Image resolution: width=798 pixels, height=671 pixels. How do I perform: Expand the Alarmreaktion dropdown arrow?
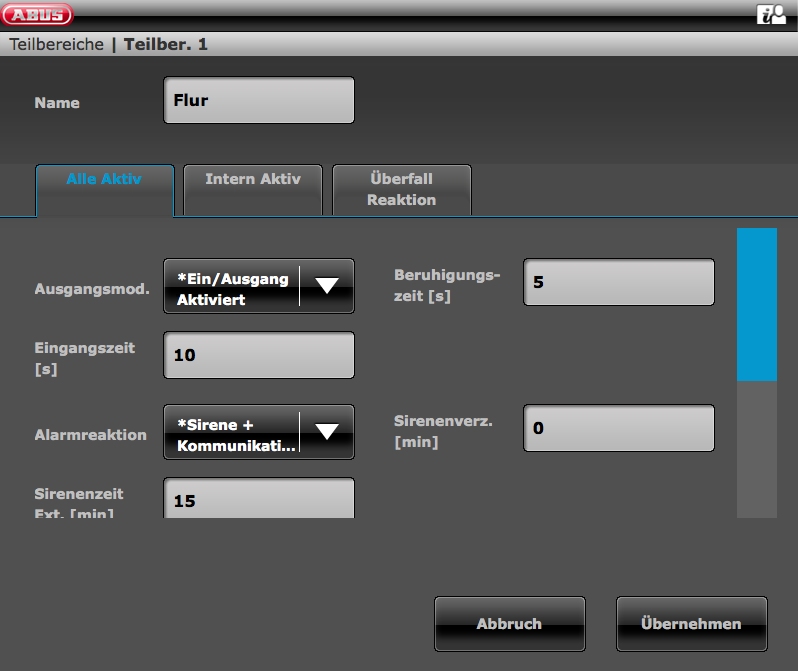tap(327, 432)
